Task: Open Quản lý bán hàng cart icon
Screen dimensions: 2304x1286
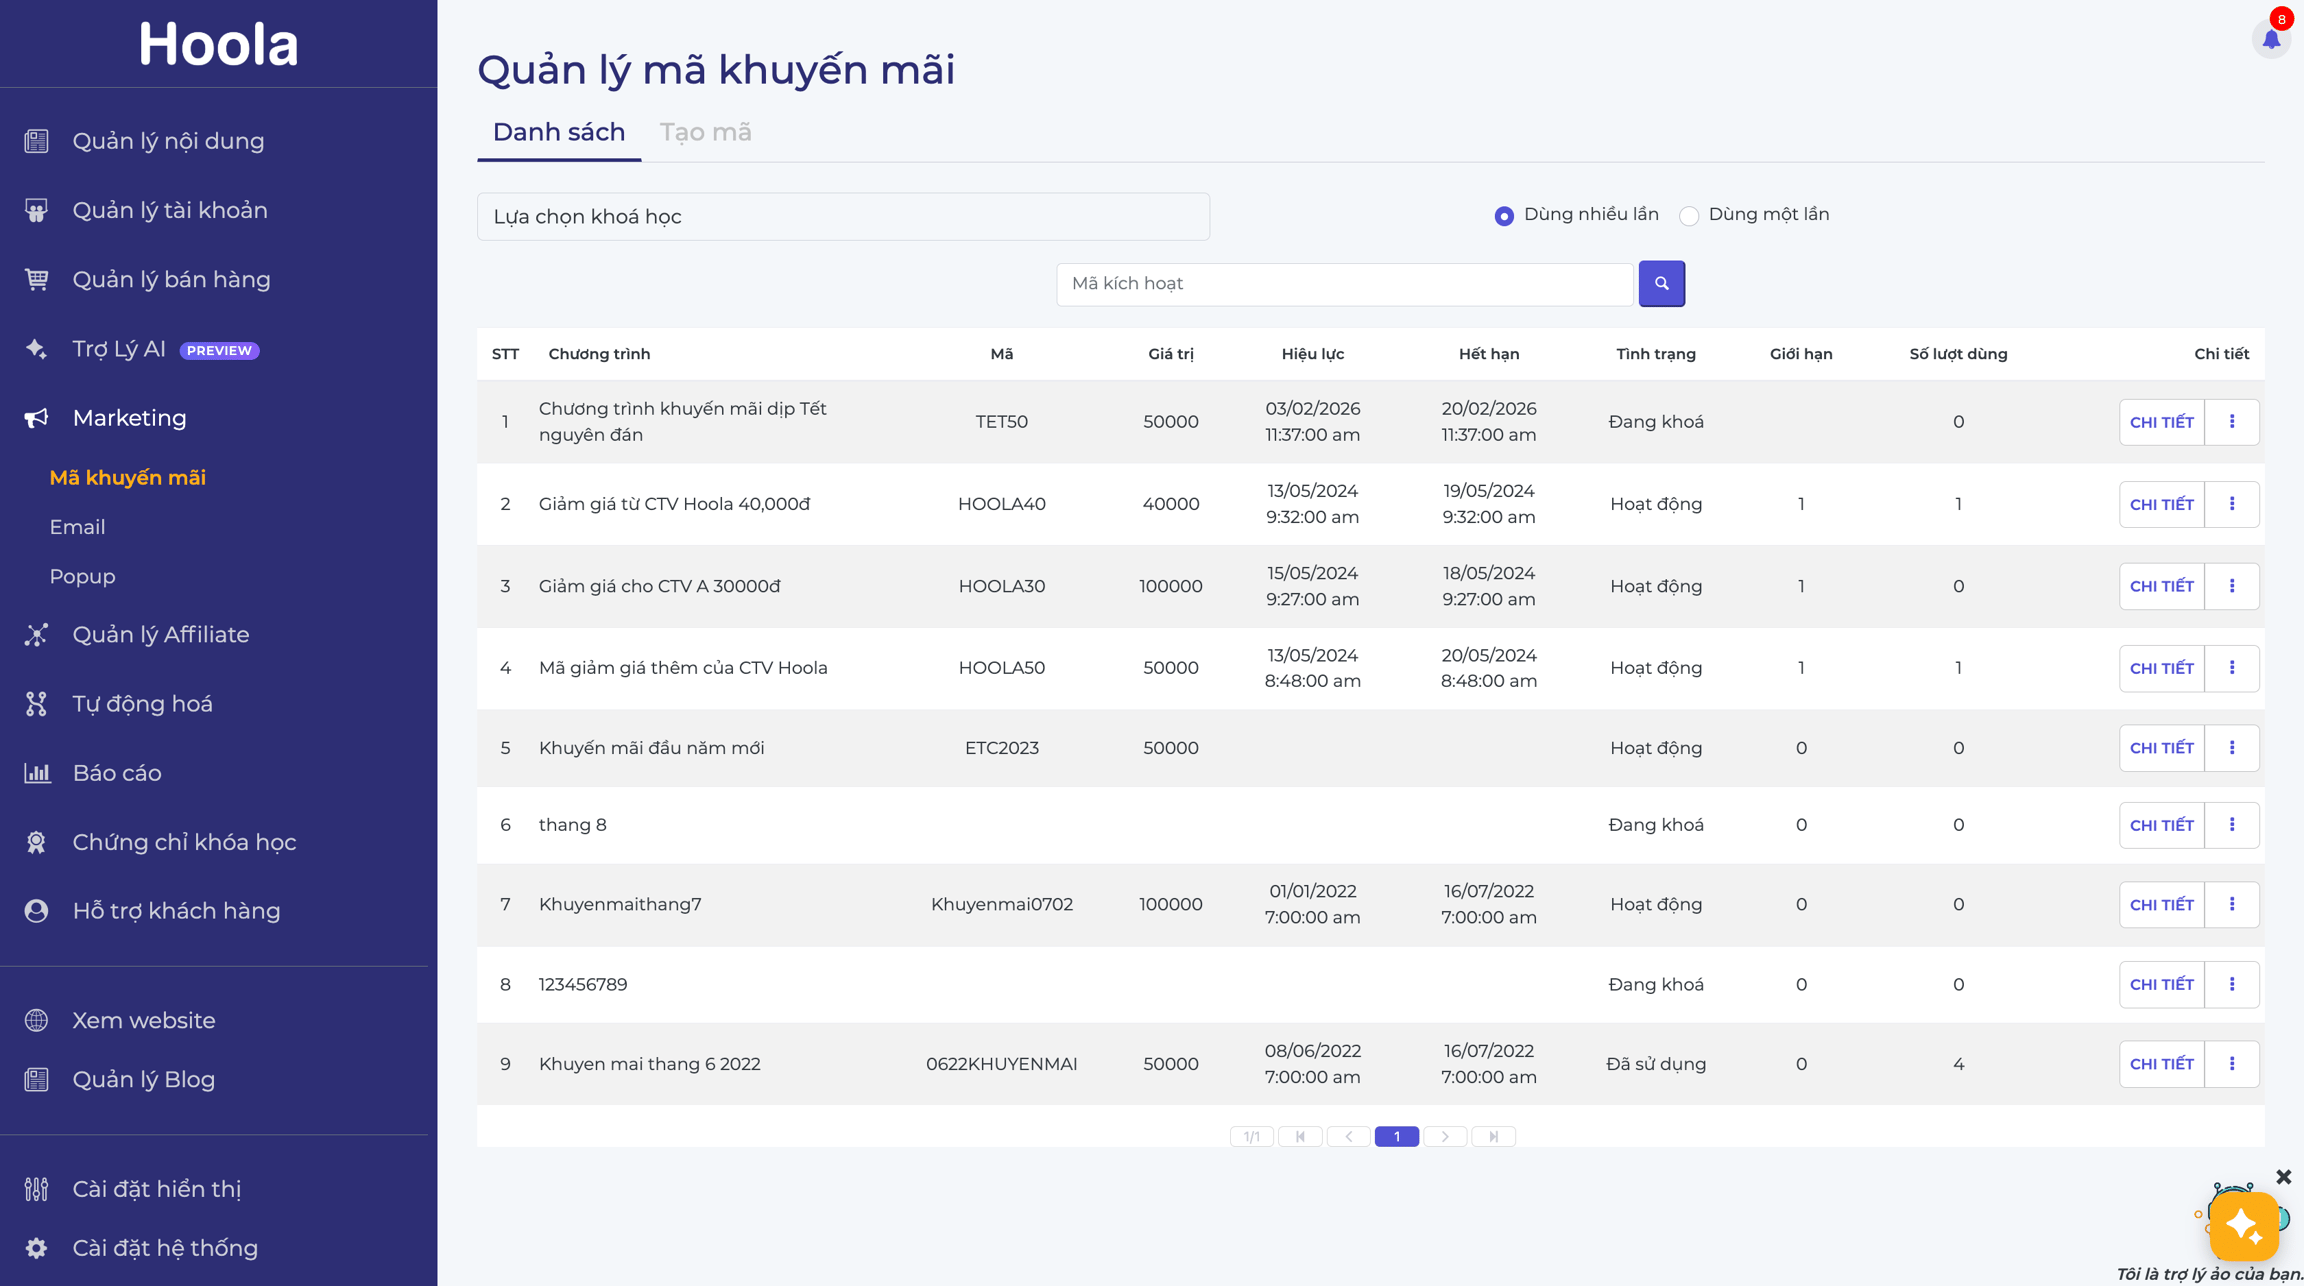Action: click(x=37, y=279)
